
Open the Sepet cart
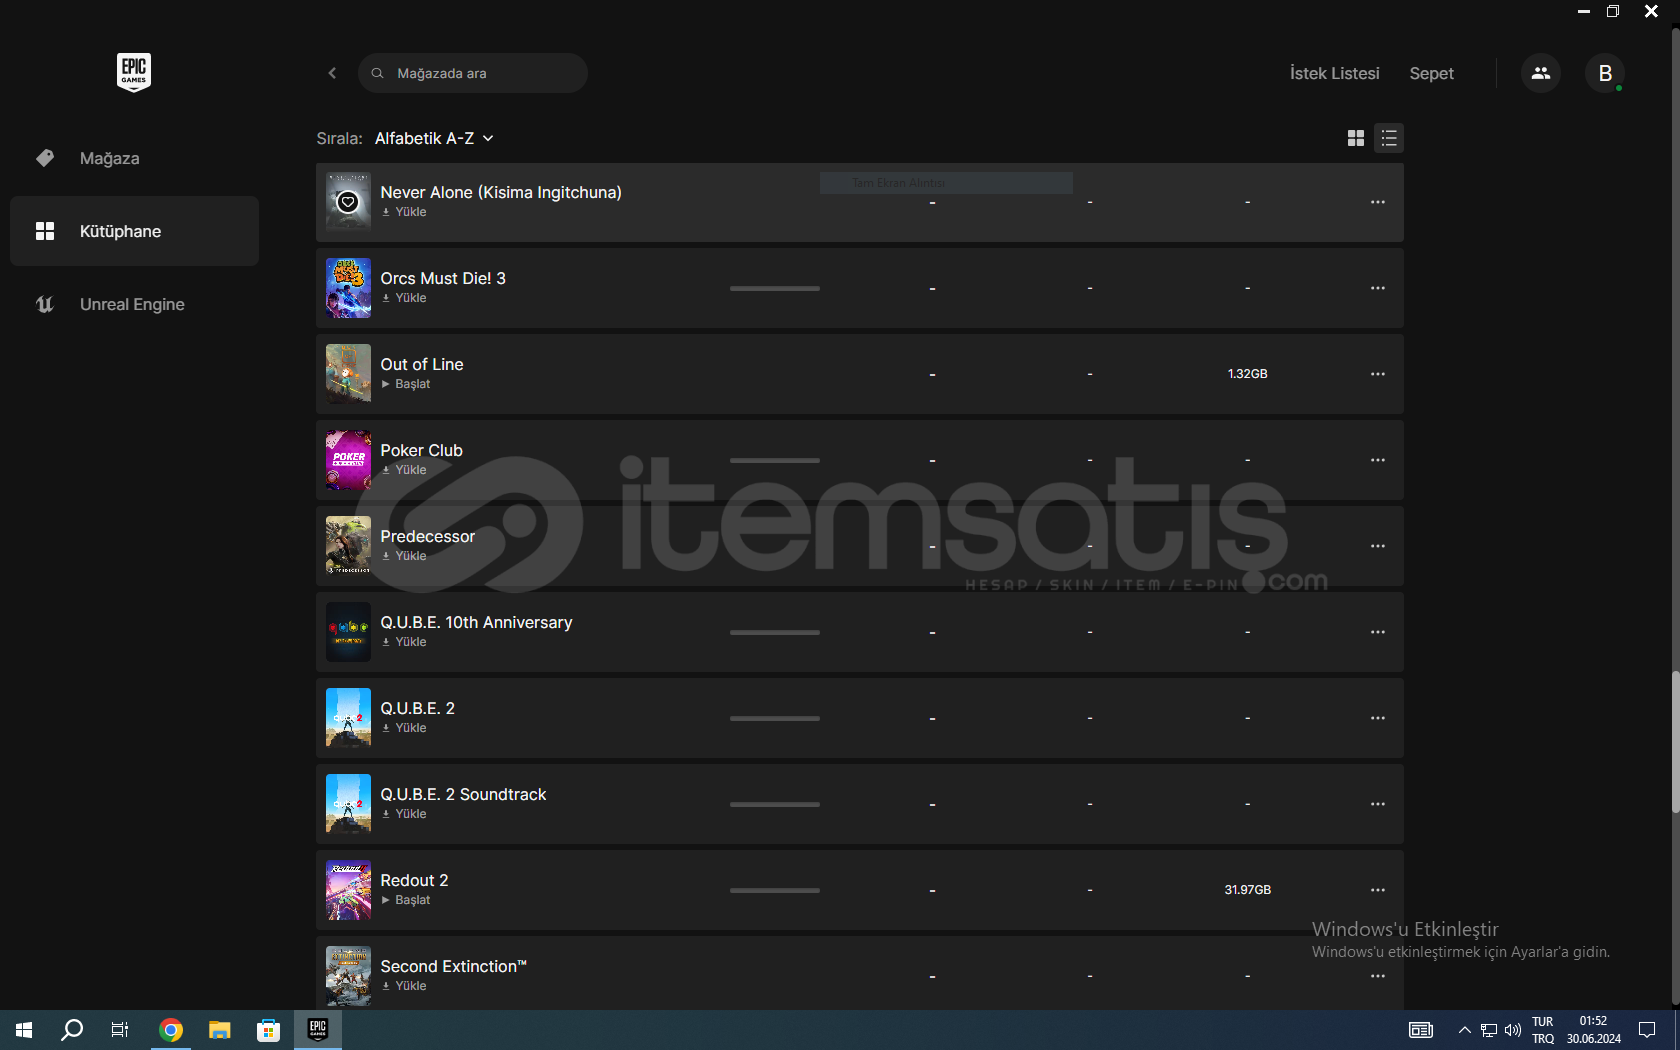pos(1431,73)
